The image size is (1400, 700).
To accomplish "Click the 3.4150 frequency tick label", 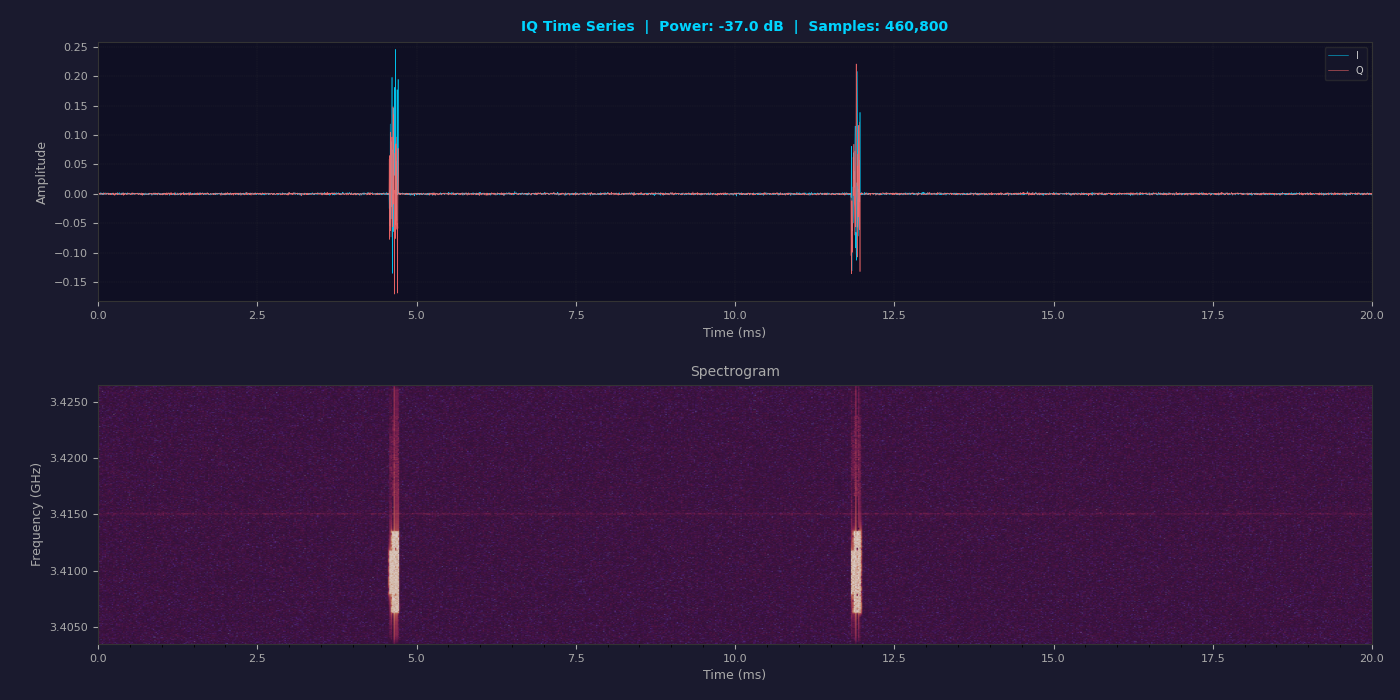I will pyautogui.click(x=69, y=514).
